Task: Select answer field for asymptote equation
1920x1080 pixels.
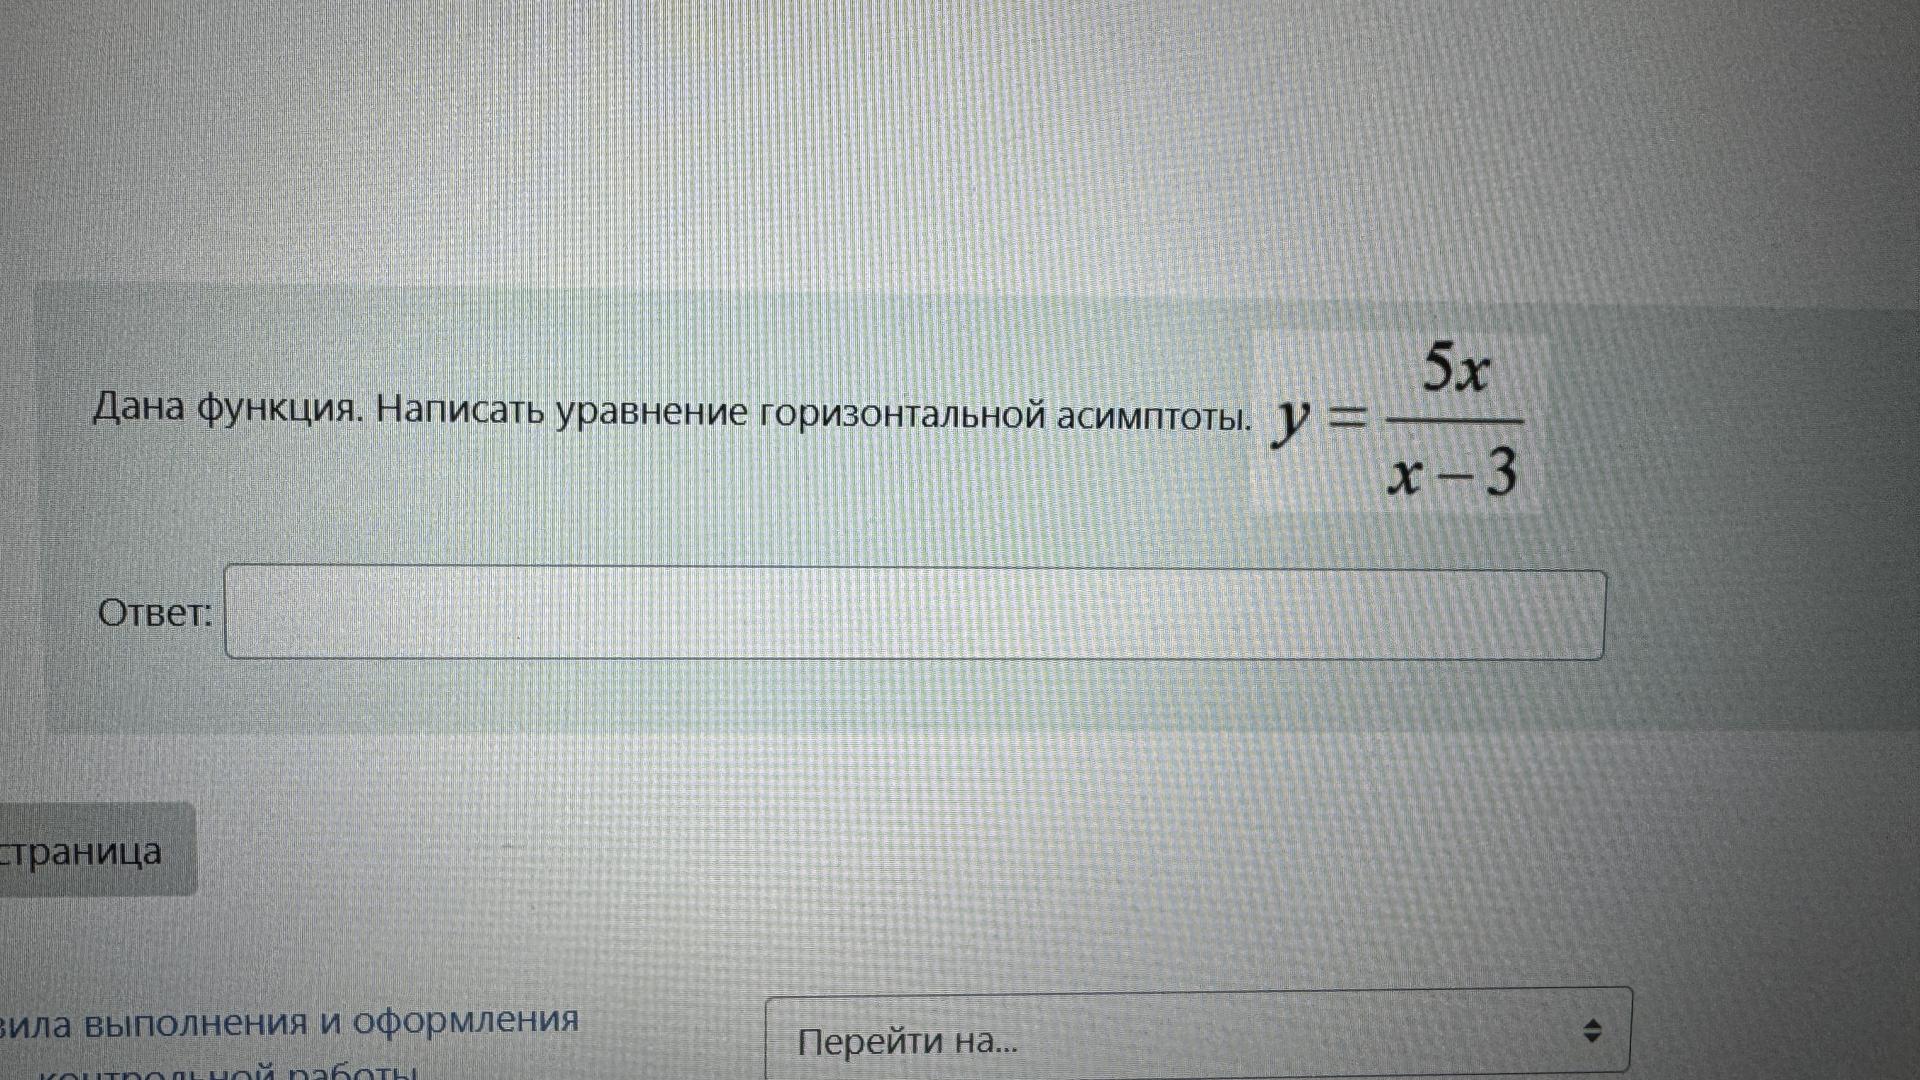Action: pos(916,611)
